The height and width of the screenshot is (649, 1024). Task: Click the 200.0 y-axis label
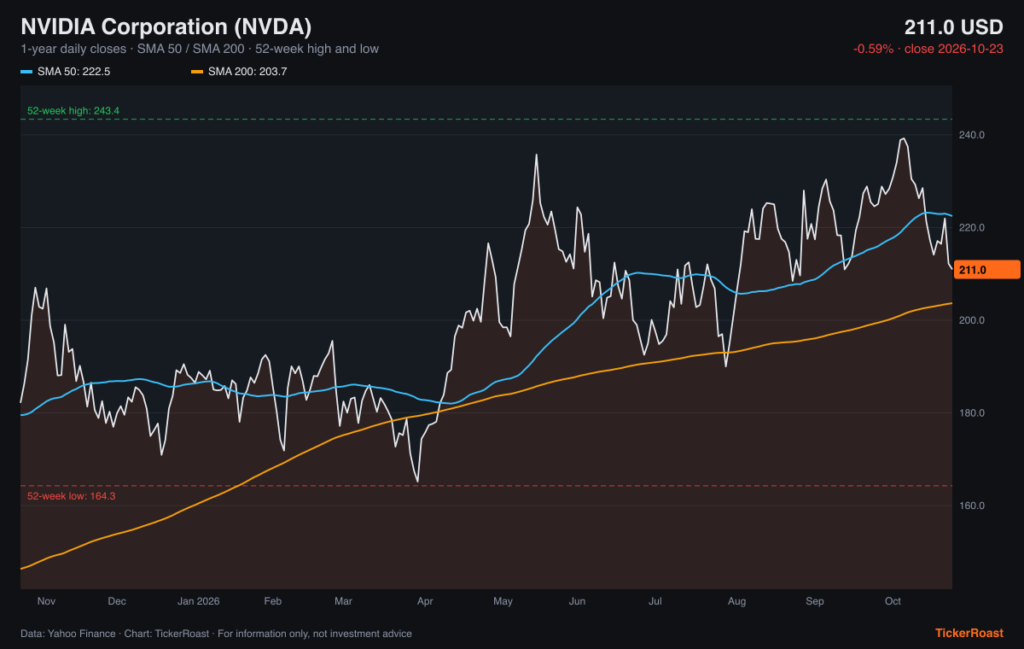coord(972,321)
